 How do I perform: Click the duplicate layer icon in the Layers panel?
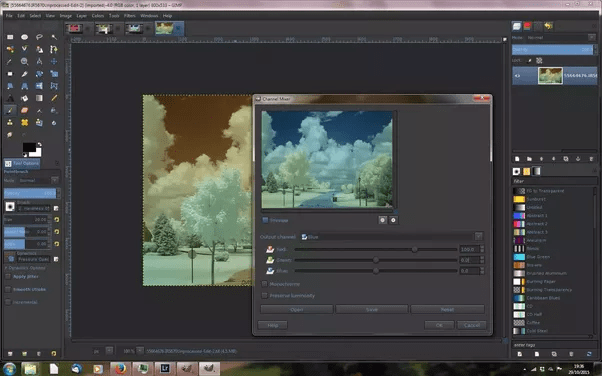[566, 159]
